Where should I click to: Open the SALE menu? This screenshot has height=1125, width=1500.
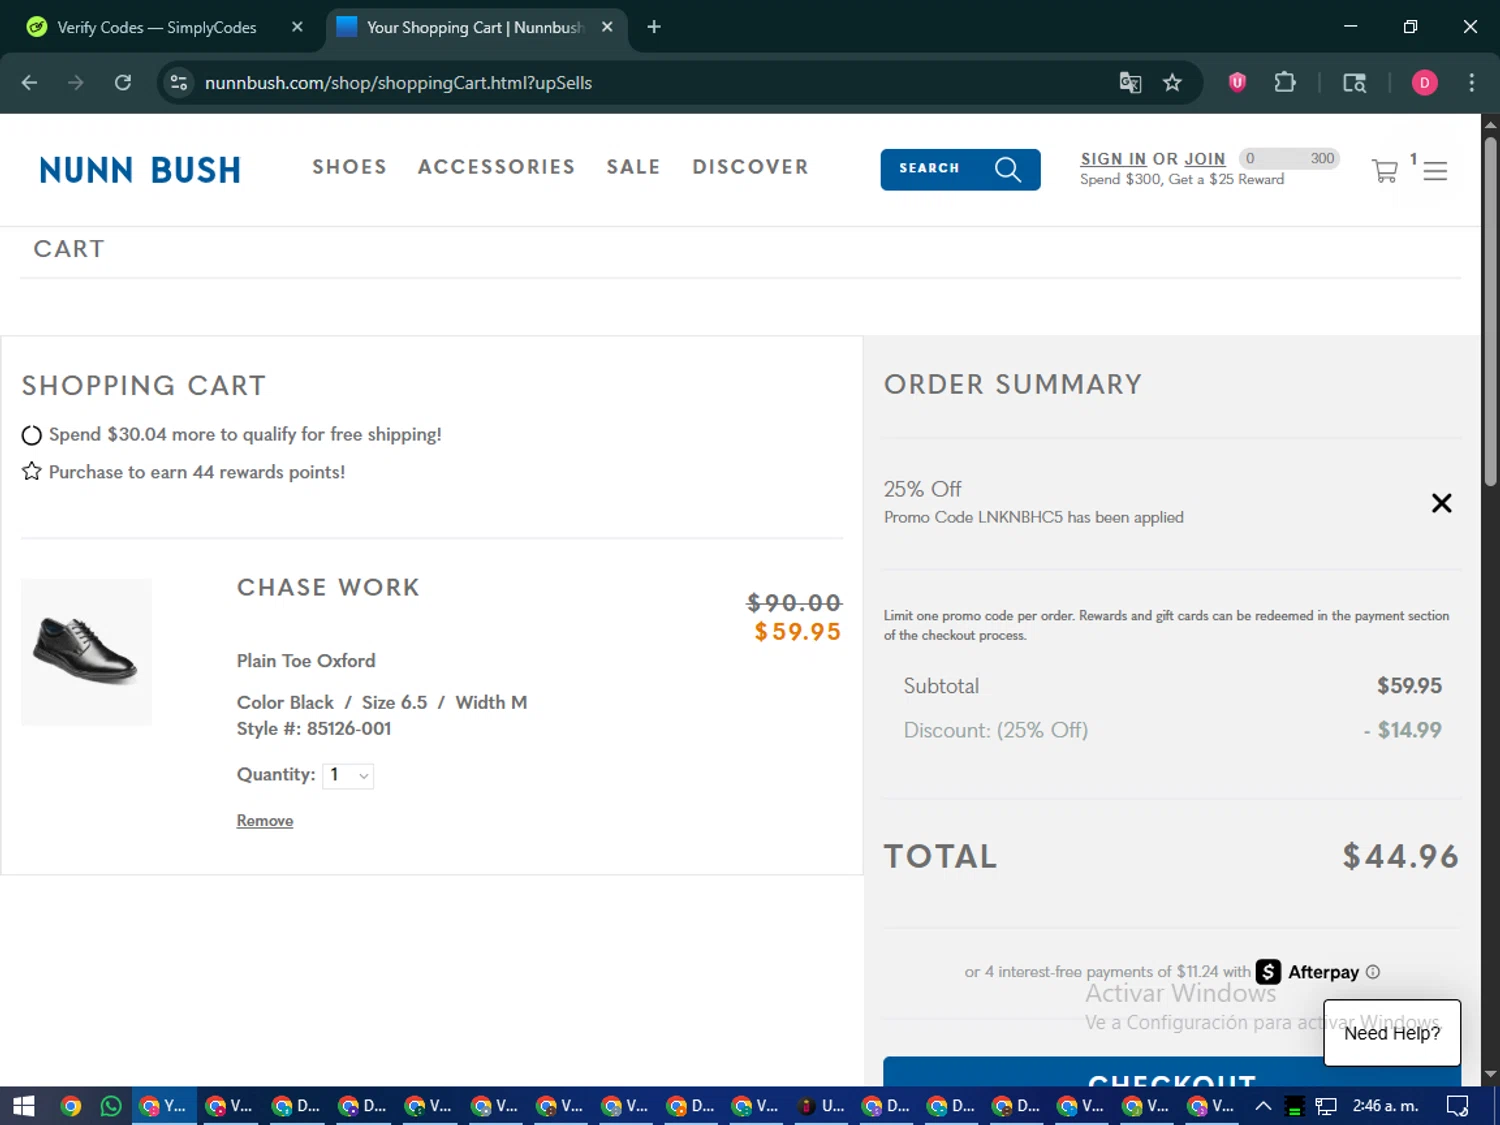click(x=633, y=167)
